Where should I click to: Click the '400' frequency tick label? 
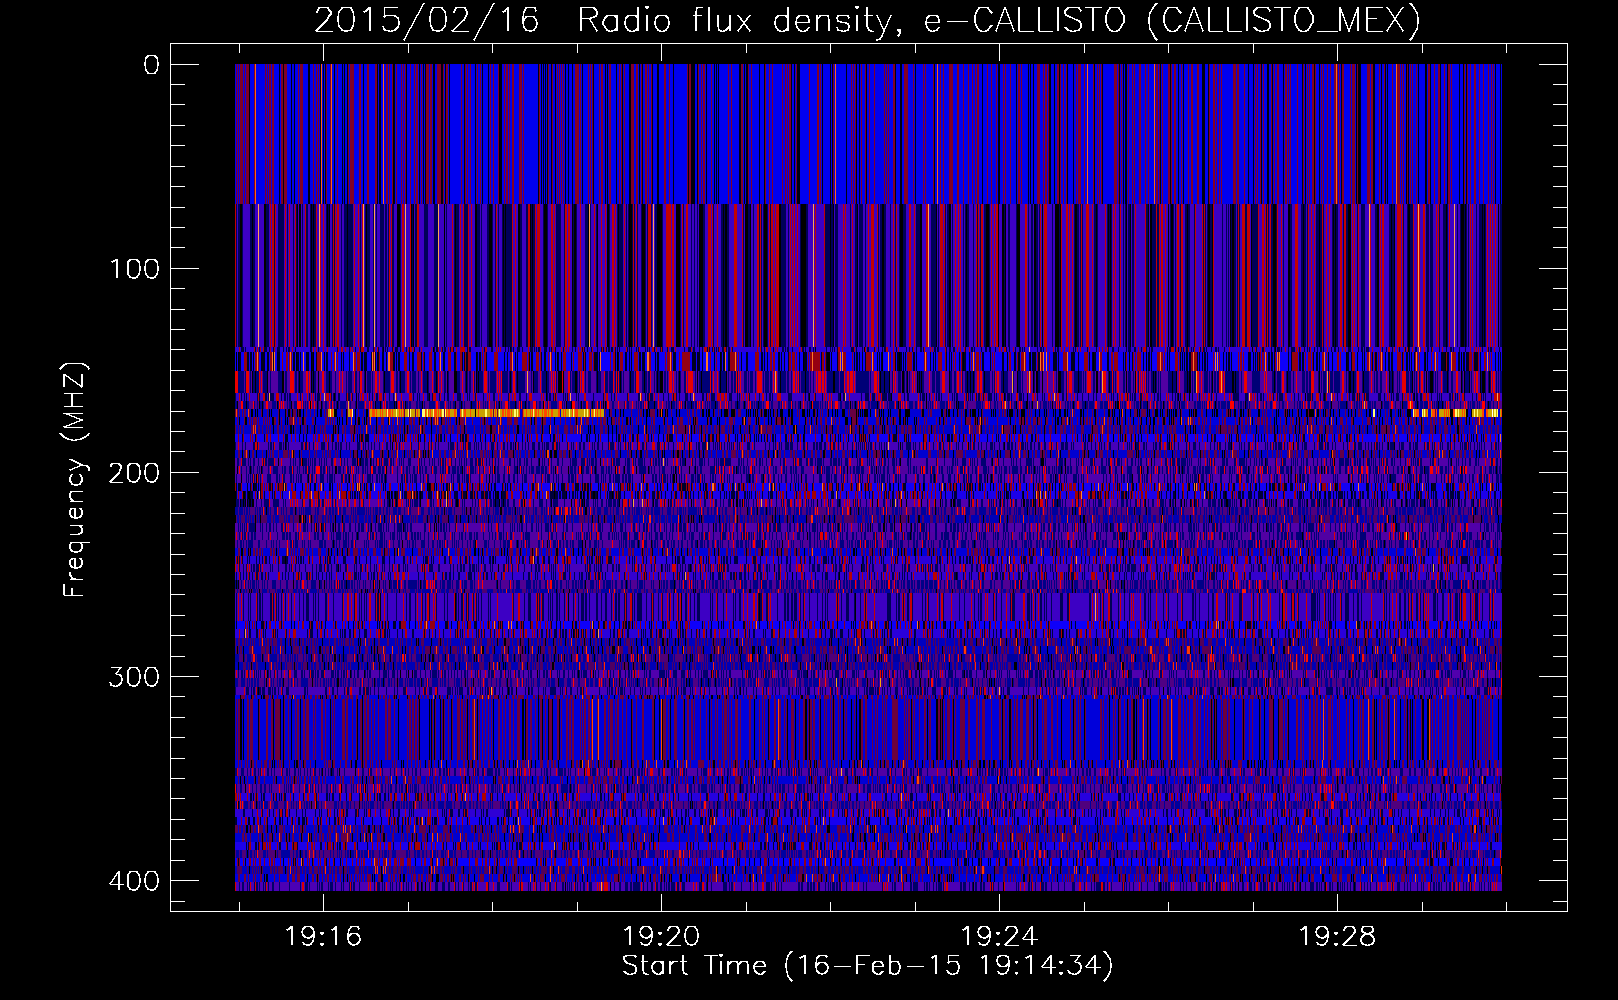click(x=134, y=881)
